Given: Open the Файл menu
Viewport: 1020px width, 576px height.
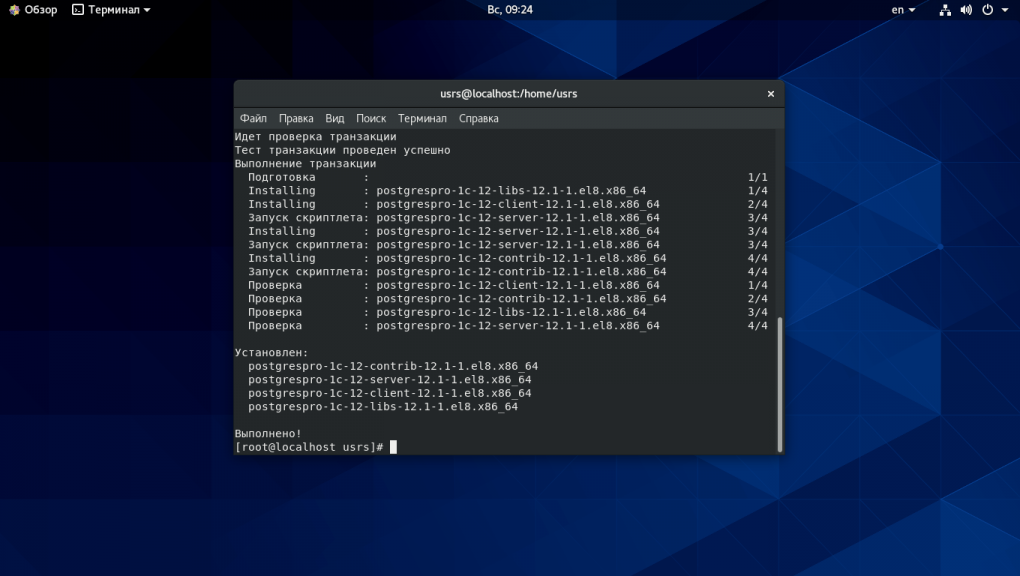Looking at the screenshot, I should [253, 118].
